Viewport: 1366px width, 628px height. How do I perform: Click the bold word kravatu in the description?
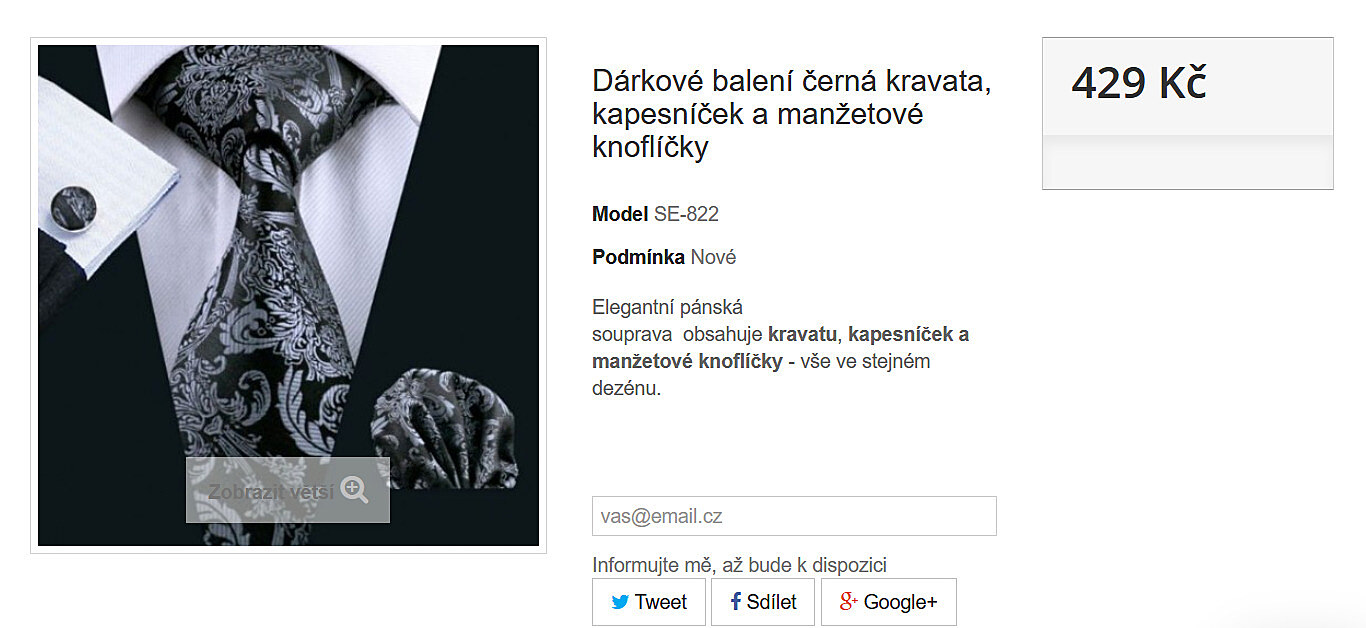pos(802,334)
